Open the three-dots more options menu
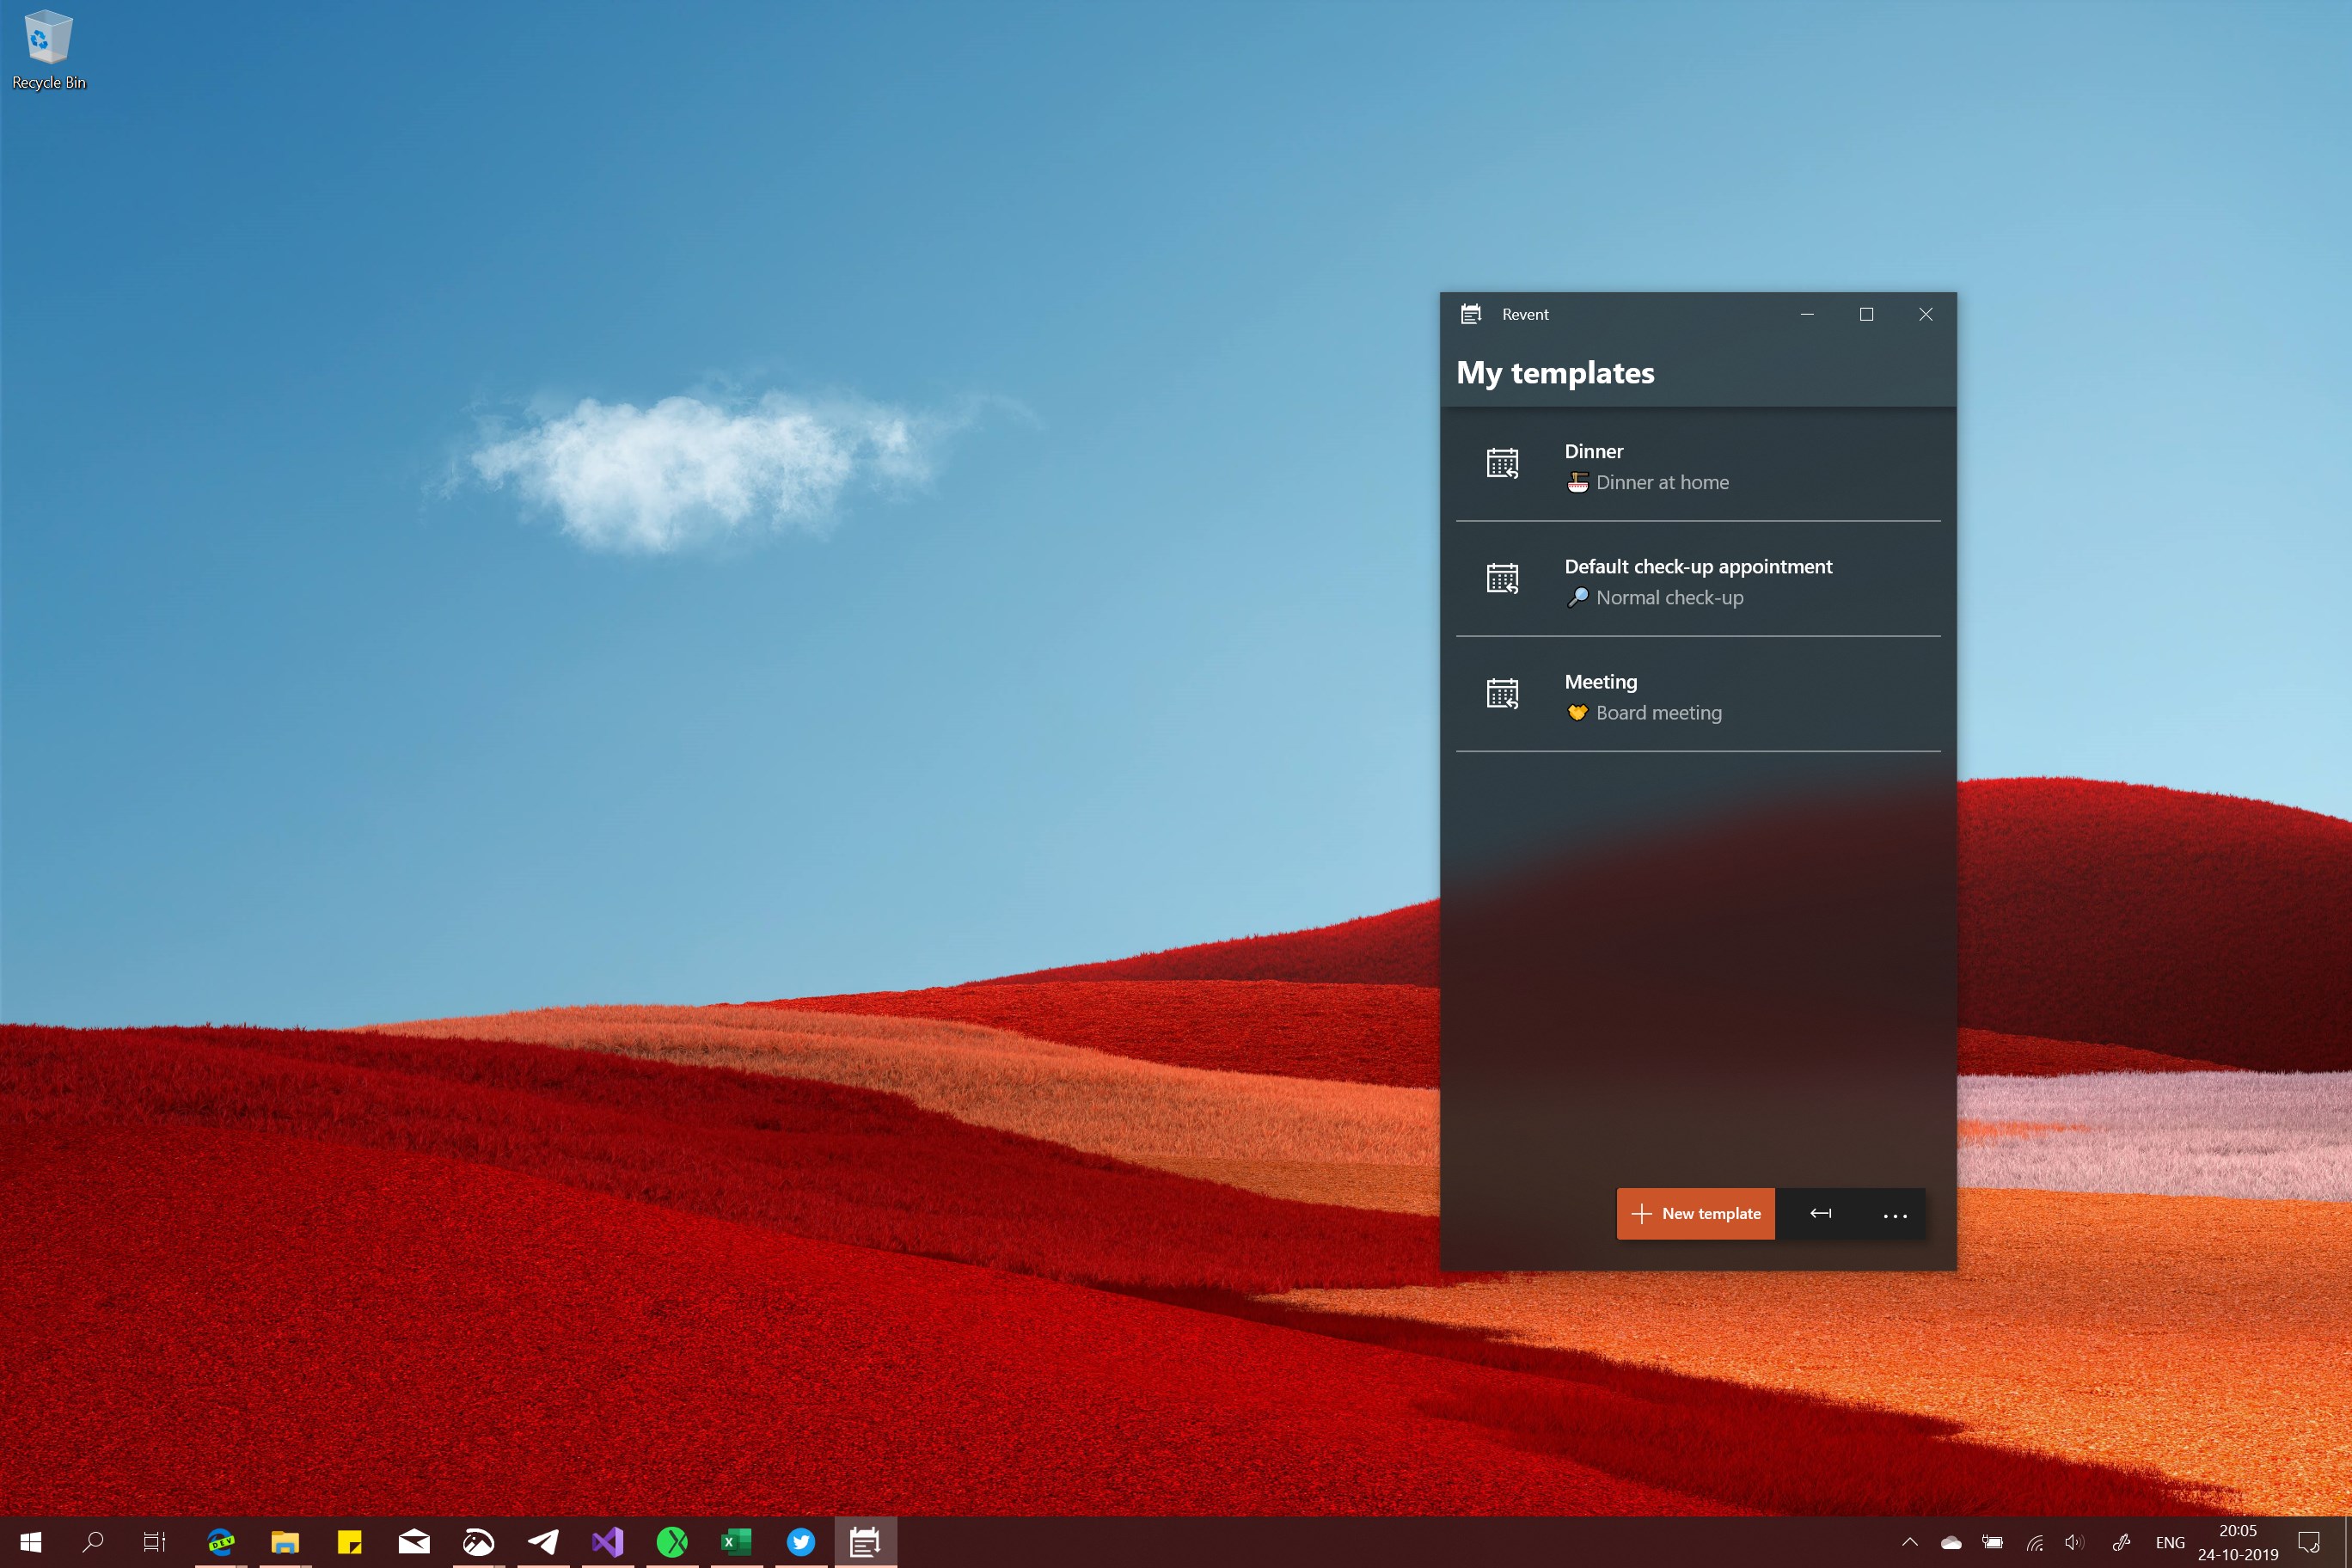Image resolution: width=2352 pixels, height=1568 pixels. tap(1894, 1214)
